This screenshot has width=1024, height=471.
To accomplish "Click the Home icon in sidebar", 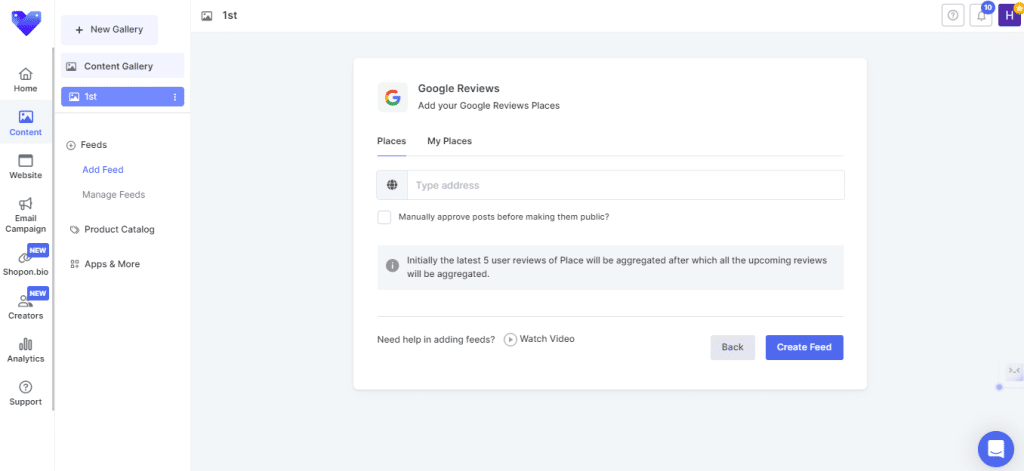I will click(26, 74).
